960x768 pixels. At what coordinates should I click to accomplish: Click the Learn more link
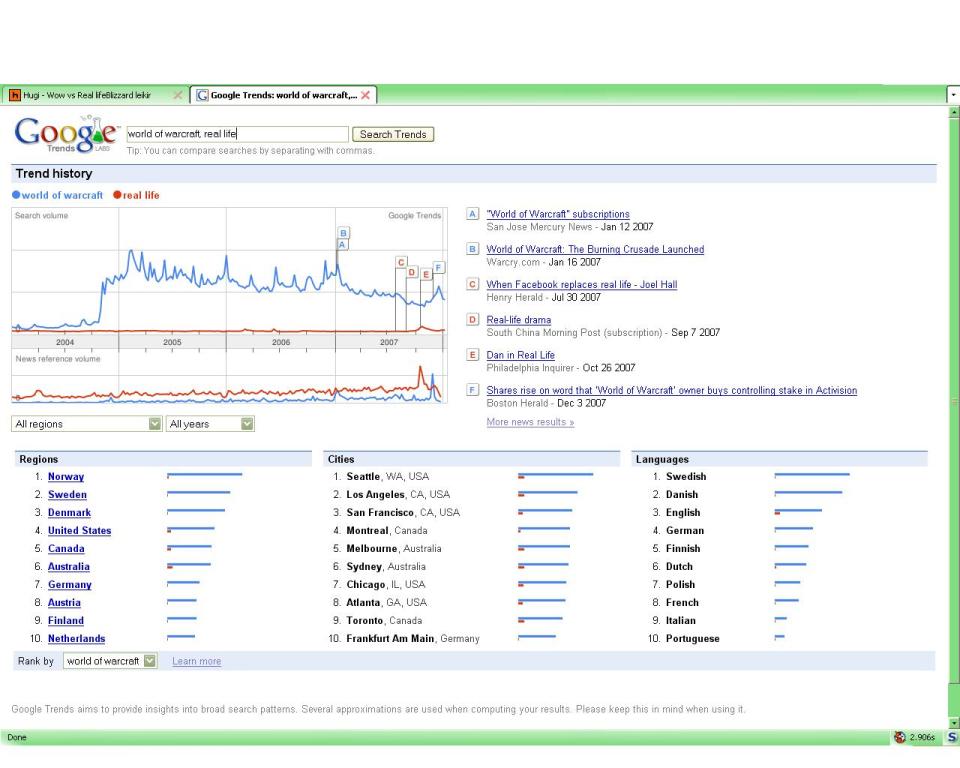[197, 661]
